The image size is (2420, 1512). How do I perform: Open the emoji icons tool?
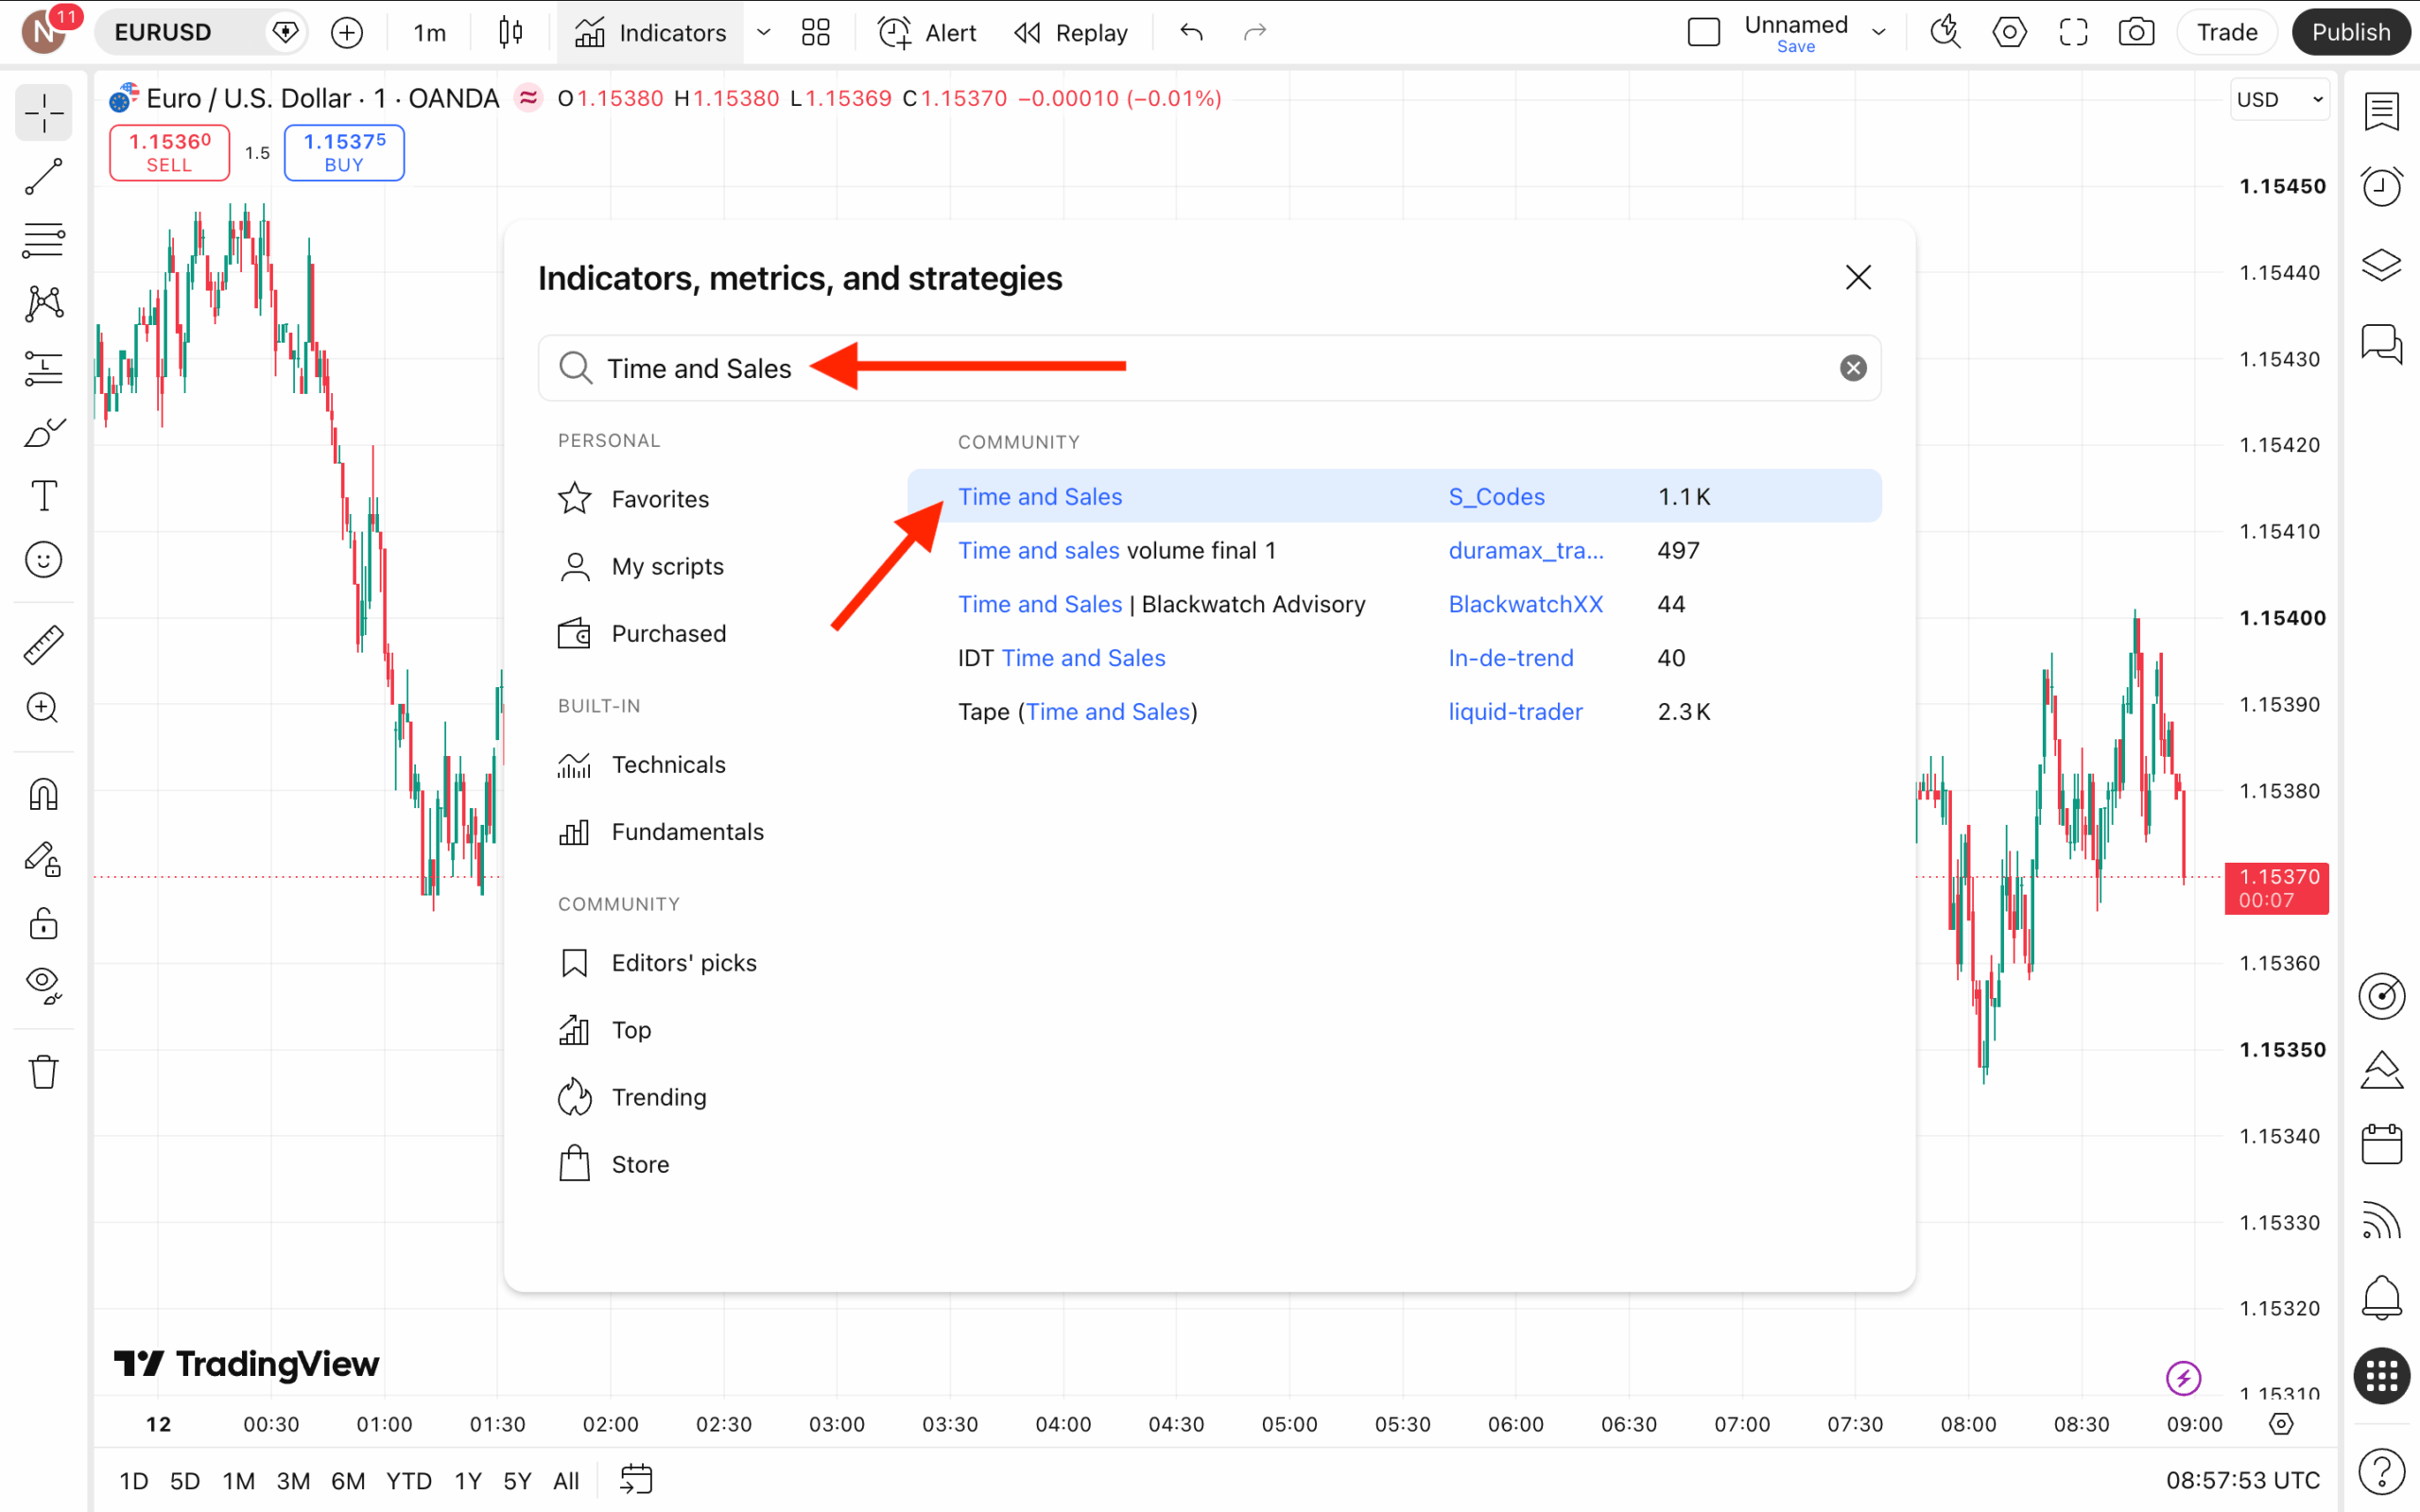coord(43,560)
